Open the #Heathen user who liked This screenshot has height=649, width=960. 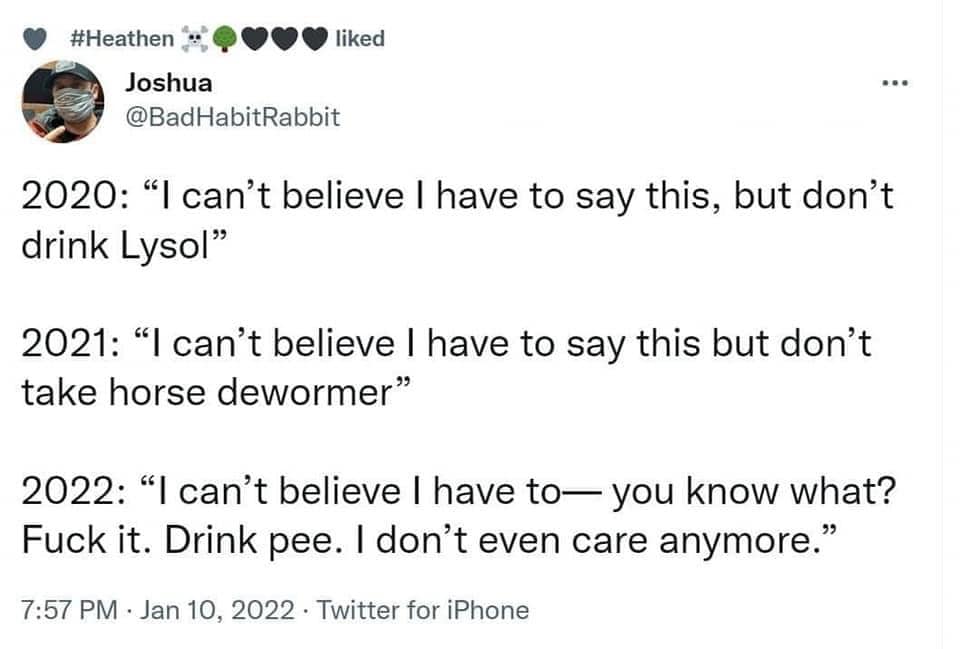tap(124, 39)
